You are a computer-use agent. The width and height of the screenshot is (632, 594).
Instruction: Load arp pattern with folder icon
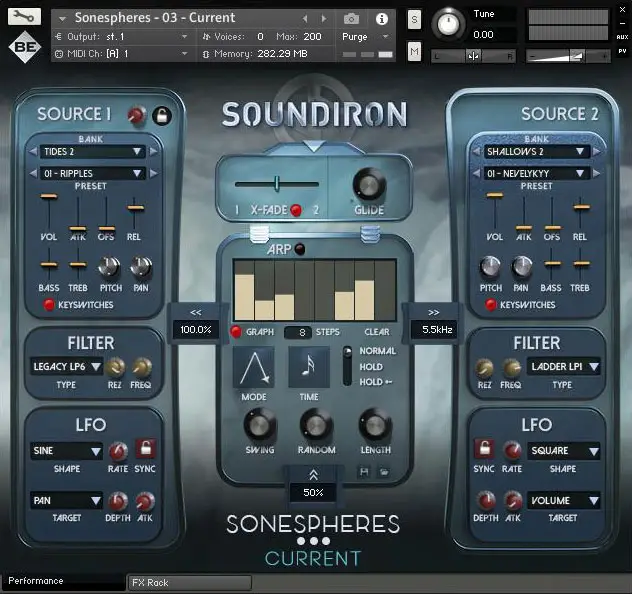384,472
